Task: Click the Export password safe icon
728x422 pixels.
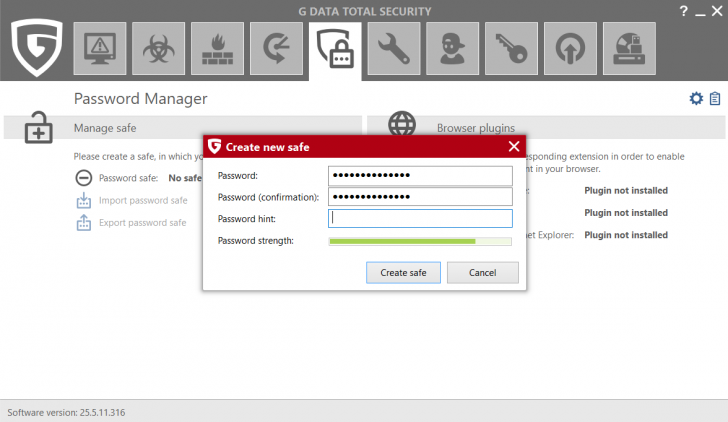Action: tap(84, 222)
